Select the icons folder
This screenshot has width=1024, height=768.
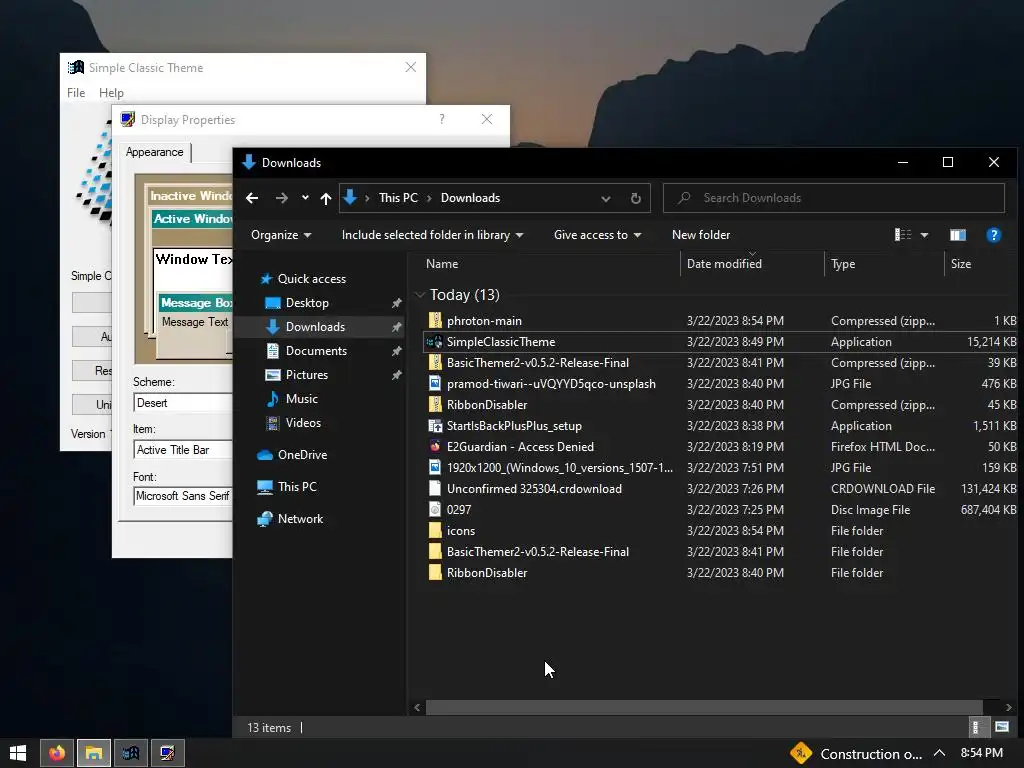pyautogui.click(x=460, y=531)
